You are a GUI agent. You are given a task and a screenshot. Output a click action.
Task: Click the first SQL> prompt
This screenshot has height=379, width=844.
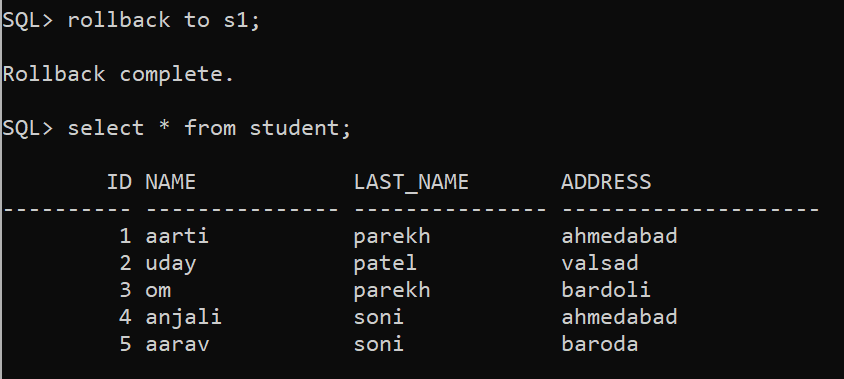point(28,20)
